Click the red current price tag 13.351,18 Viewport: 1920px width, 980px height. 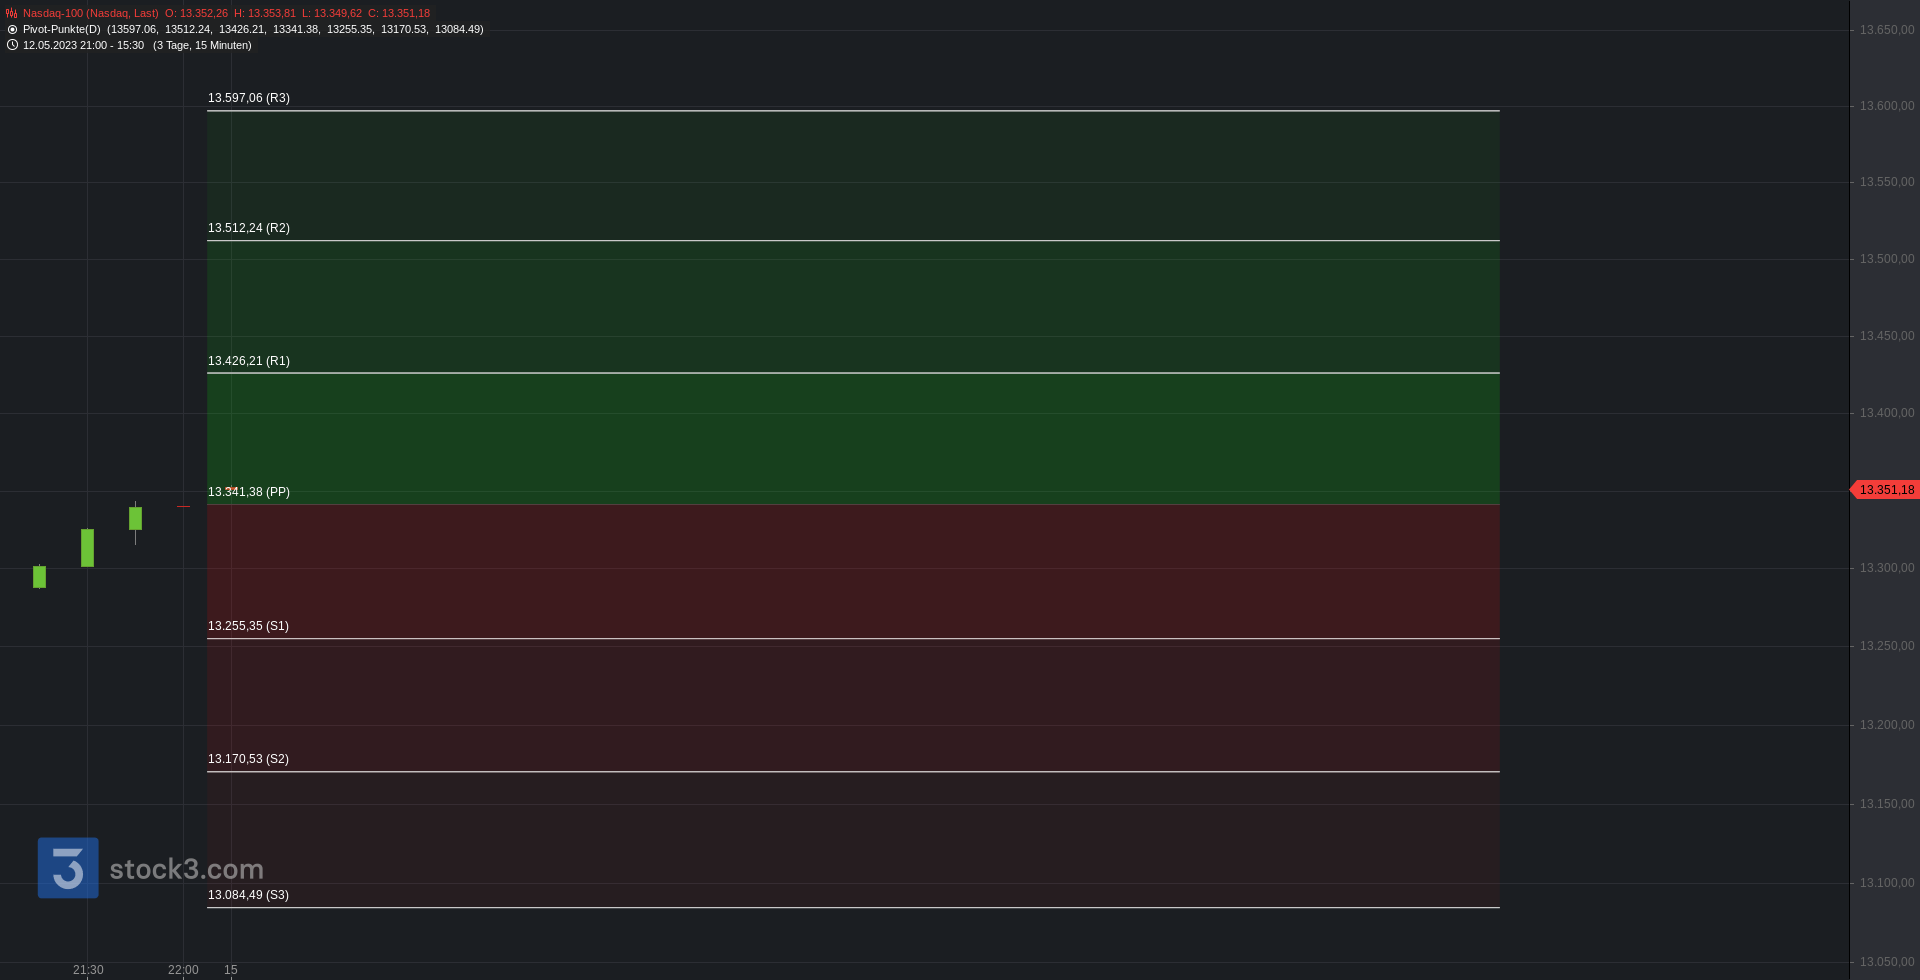pos(1885,490)
